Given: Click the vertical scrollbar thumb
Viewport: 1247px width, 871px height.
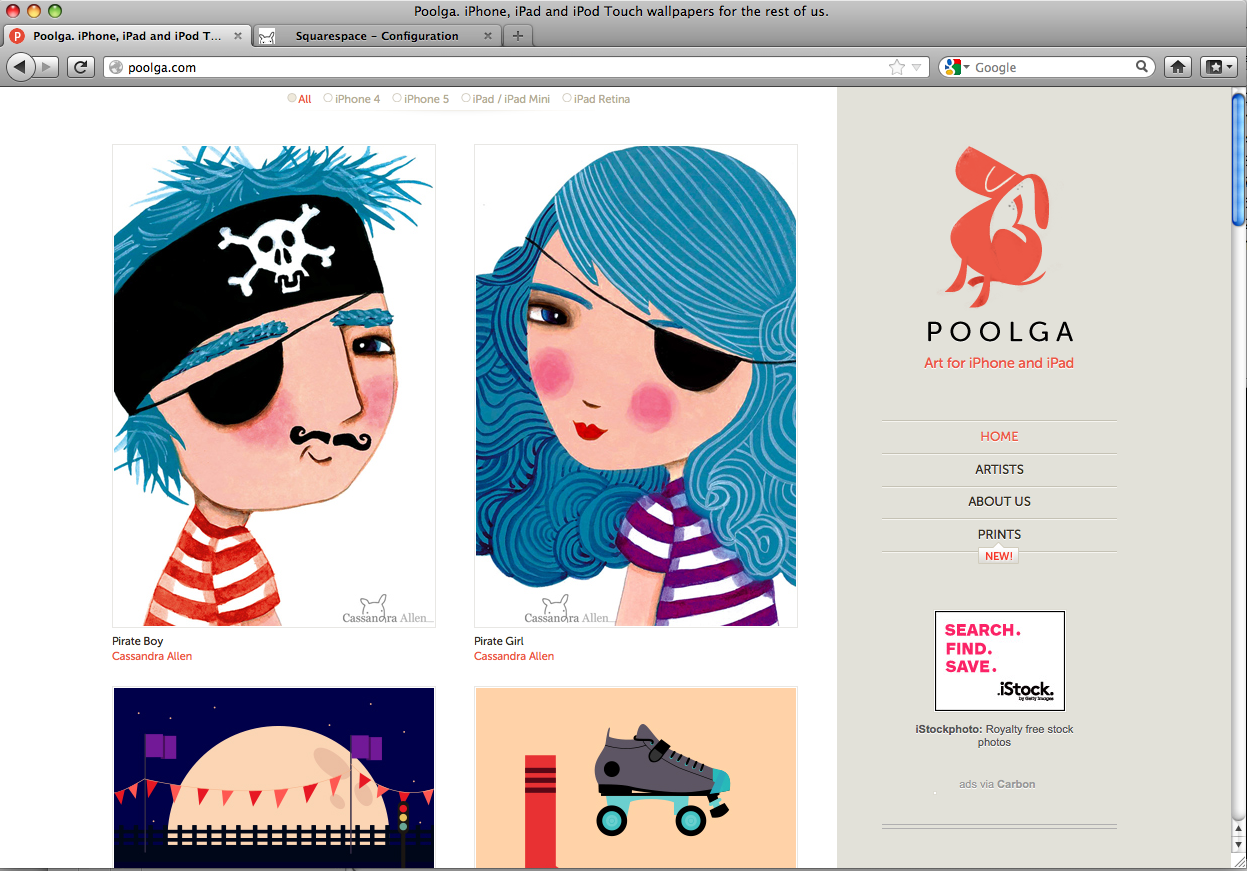Looking at the screenshot, I should [x=1238, y=159].
